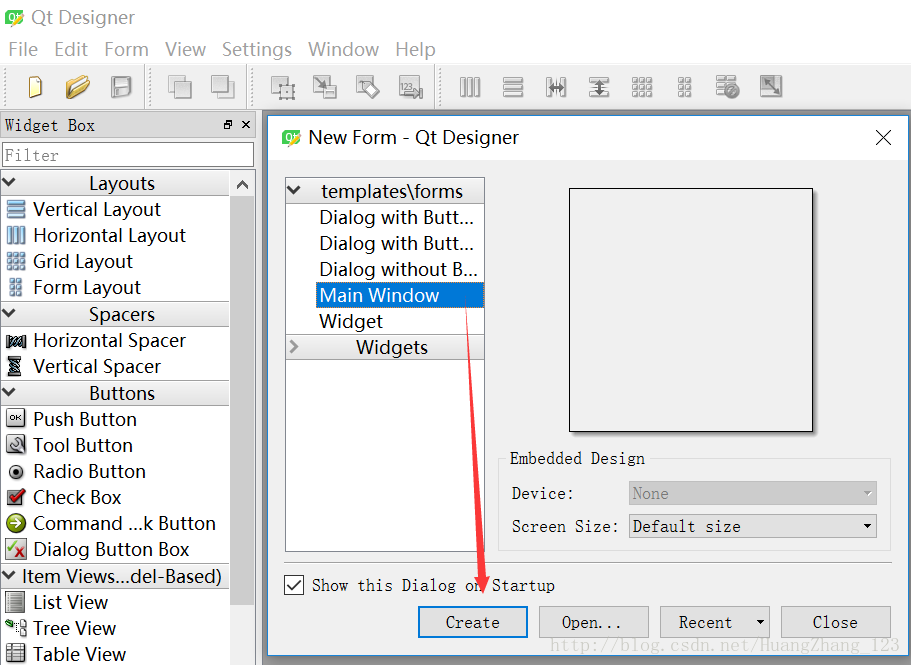Toggle Show this Dialog on Startup checkbox

pyautogui.click(x=294, y=585)
